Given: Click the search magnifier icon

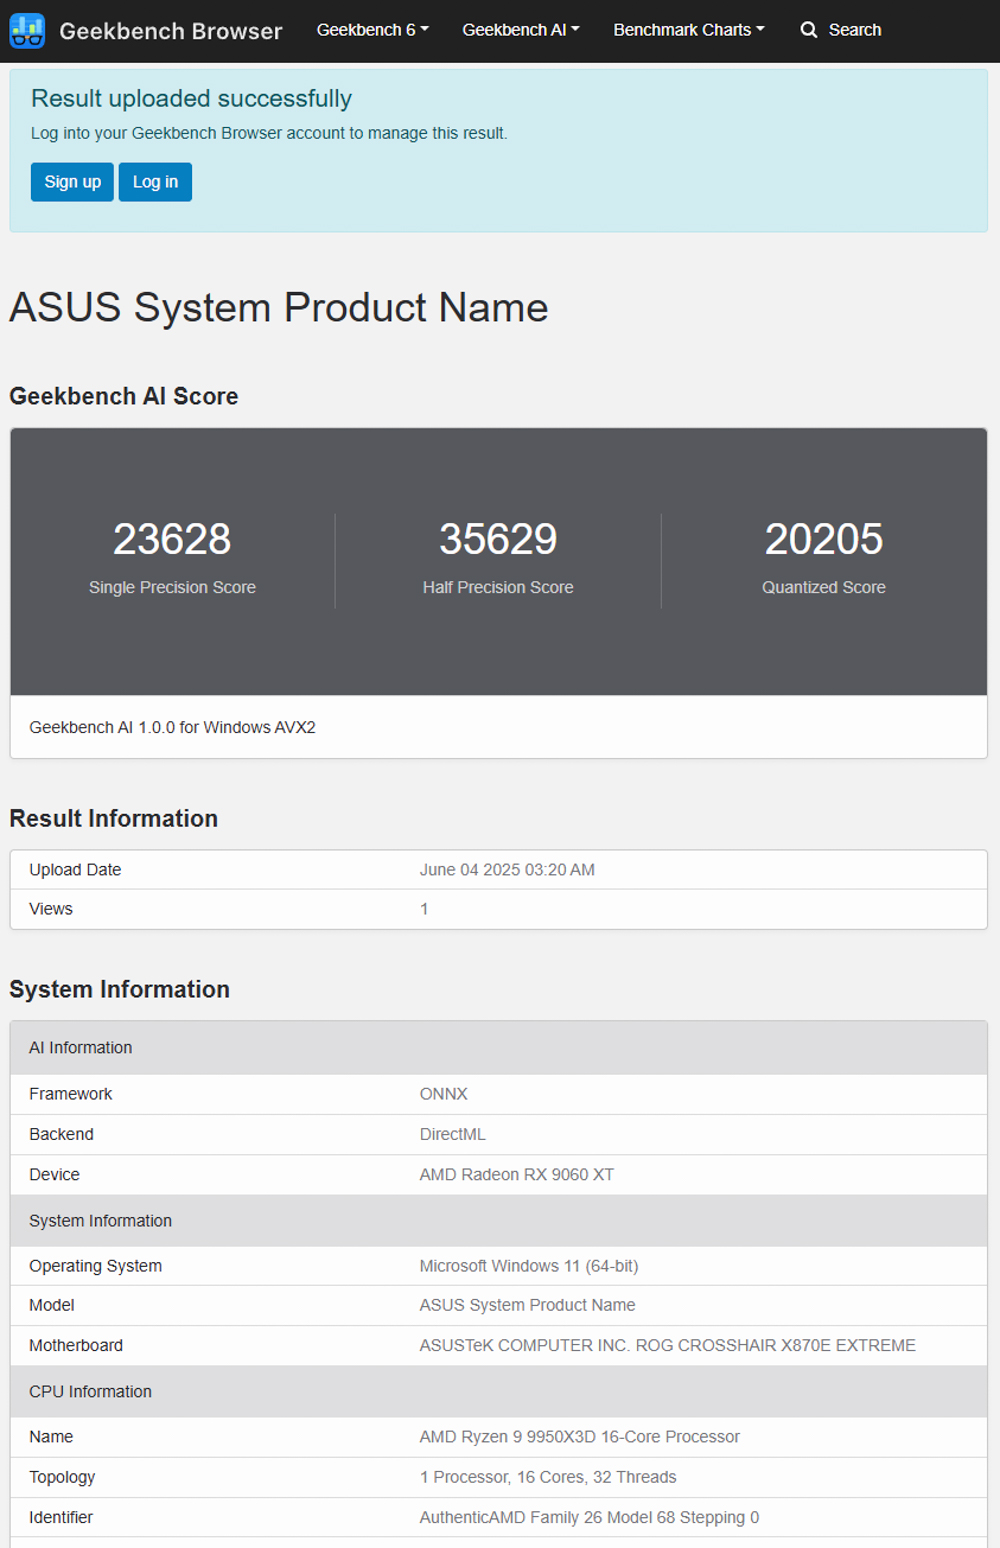Looking at the screenshot, I should [x=809, y=30].
